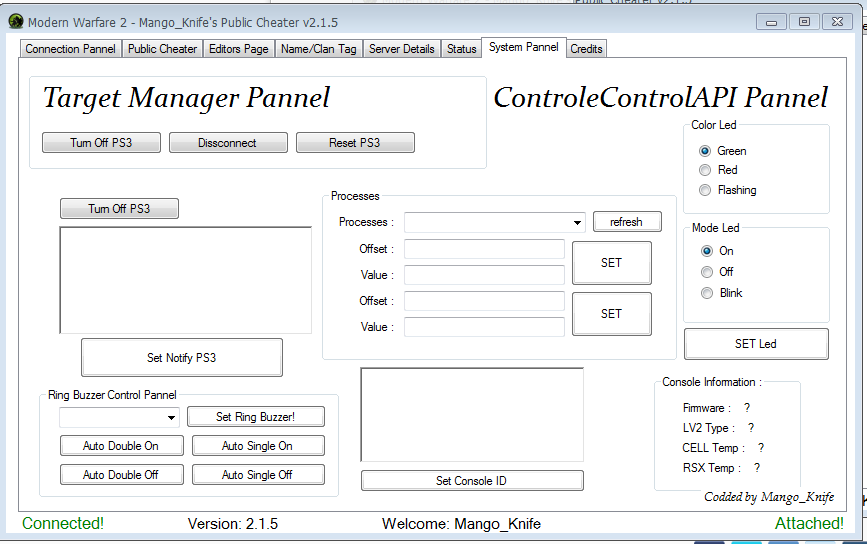This screenshot has width=867, height=544.
Task: Click the second Value input field
Action: 484,327
